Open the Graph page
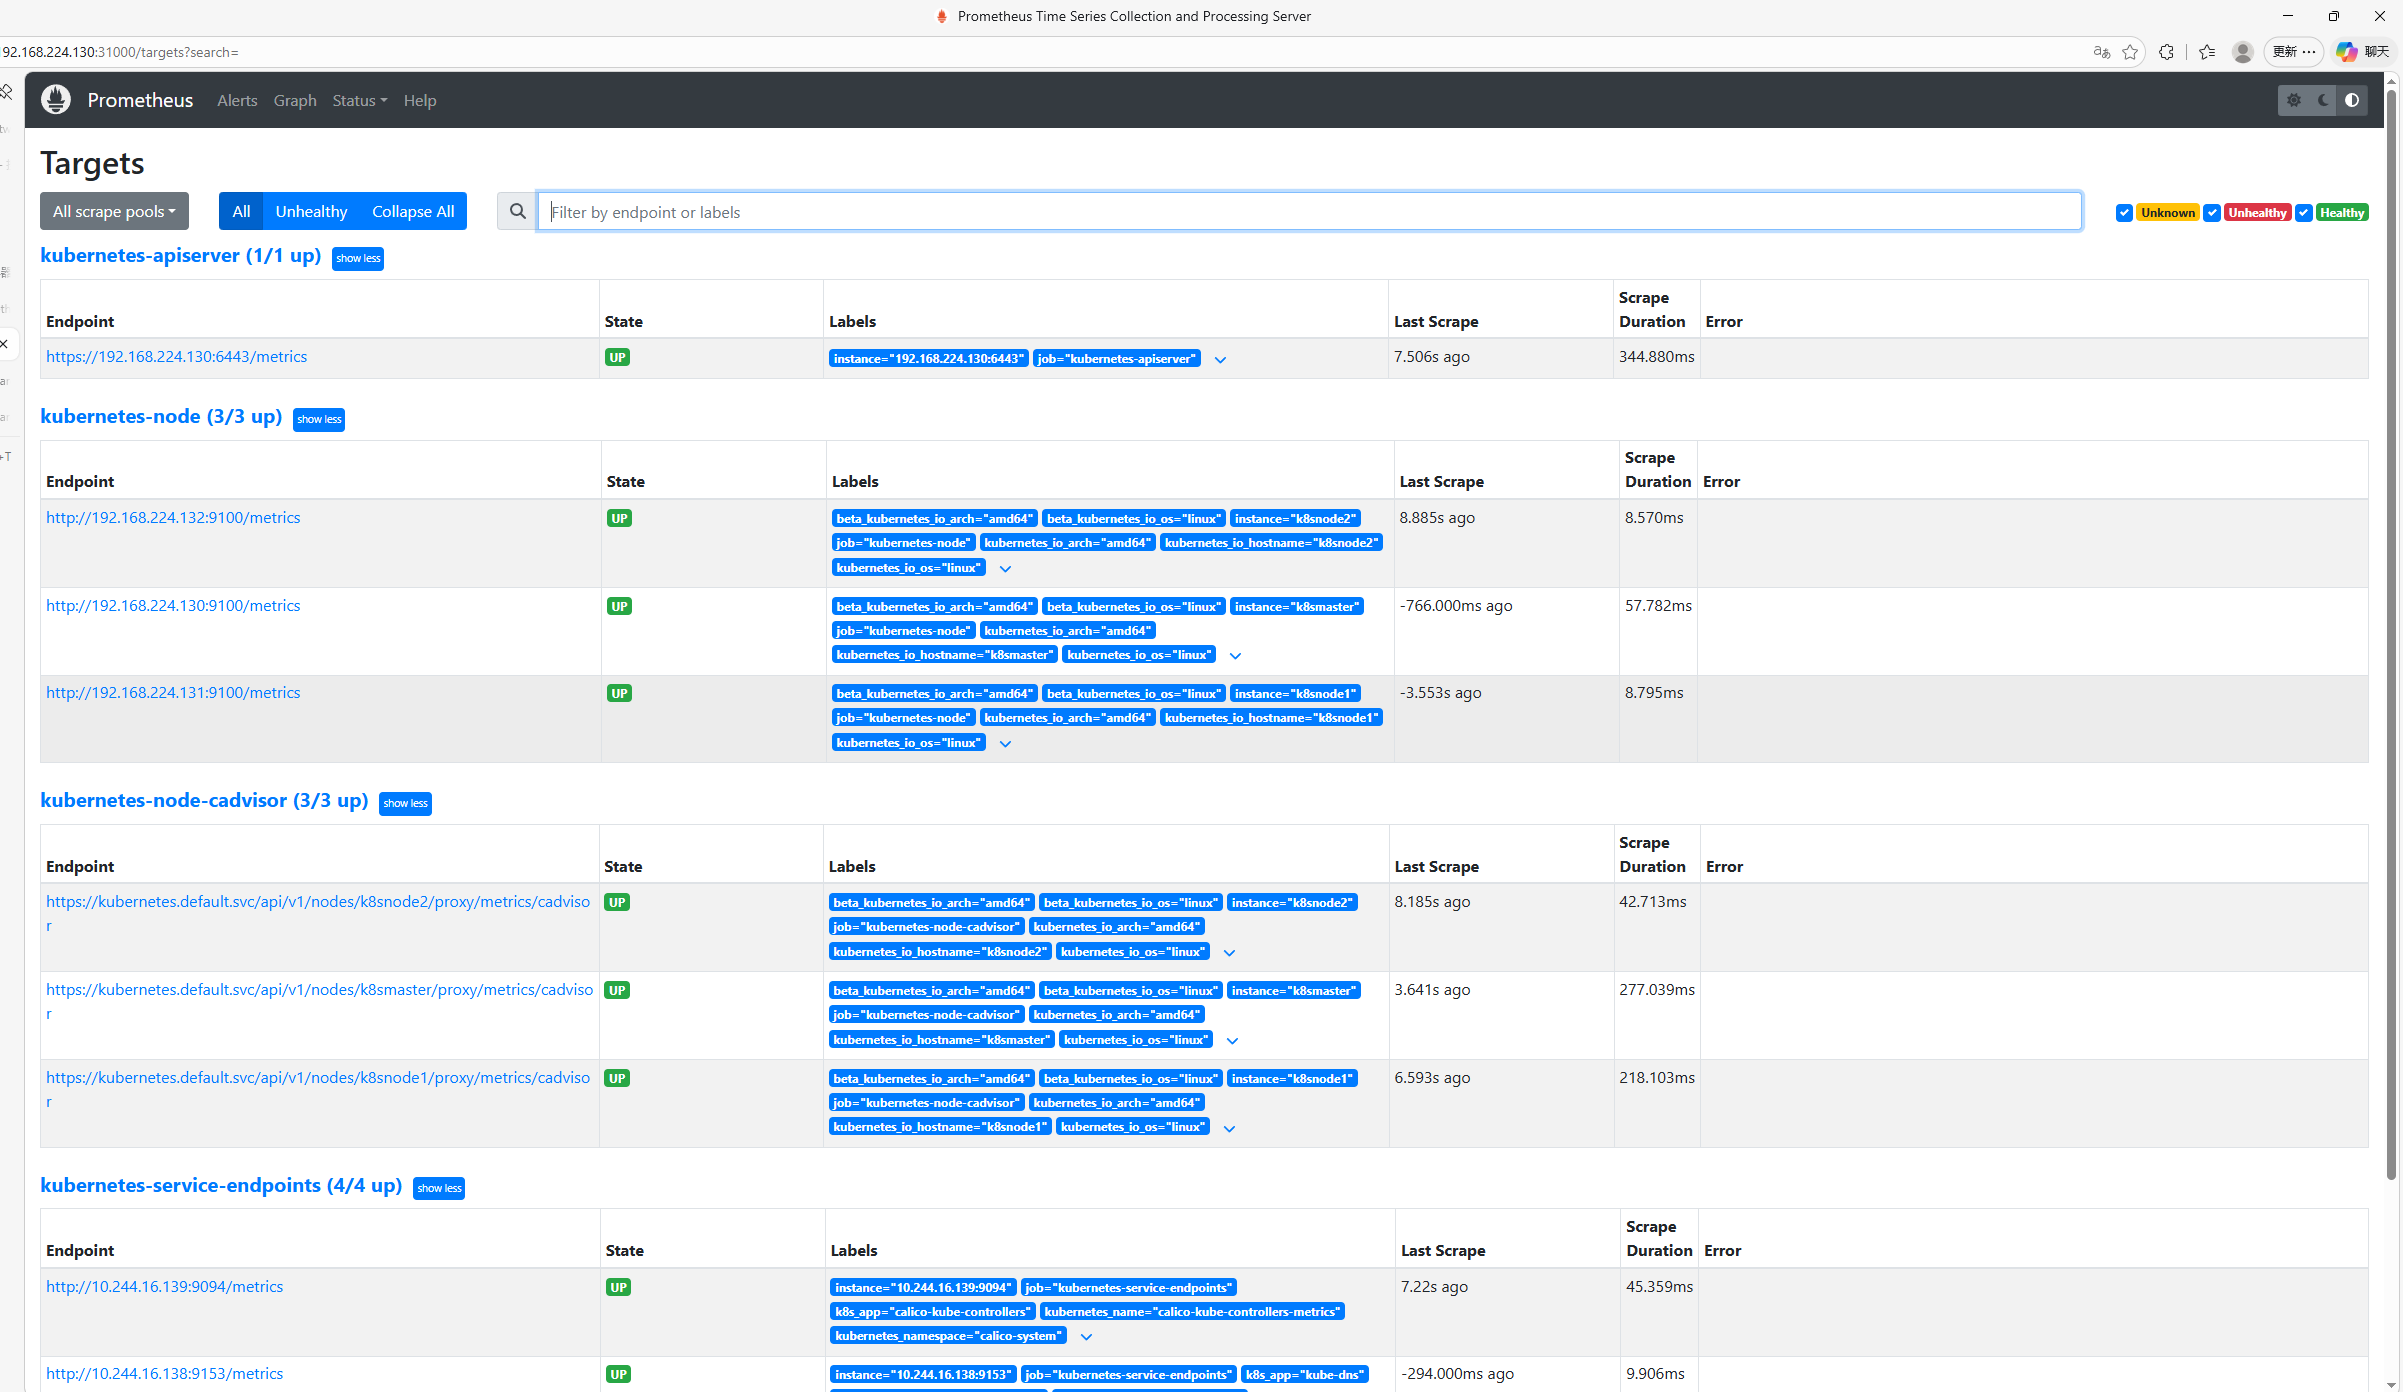Viewport: 2403px width, 1392px height. tap(295, 101)
